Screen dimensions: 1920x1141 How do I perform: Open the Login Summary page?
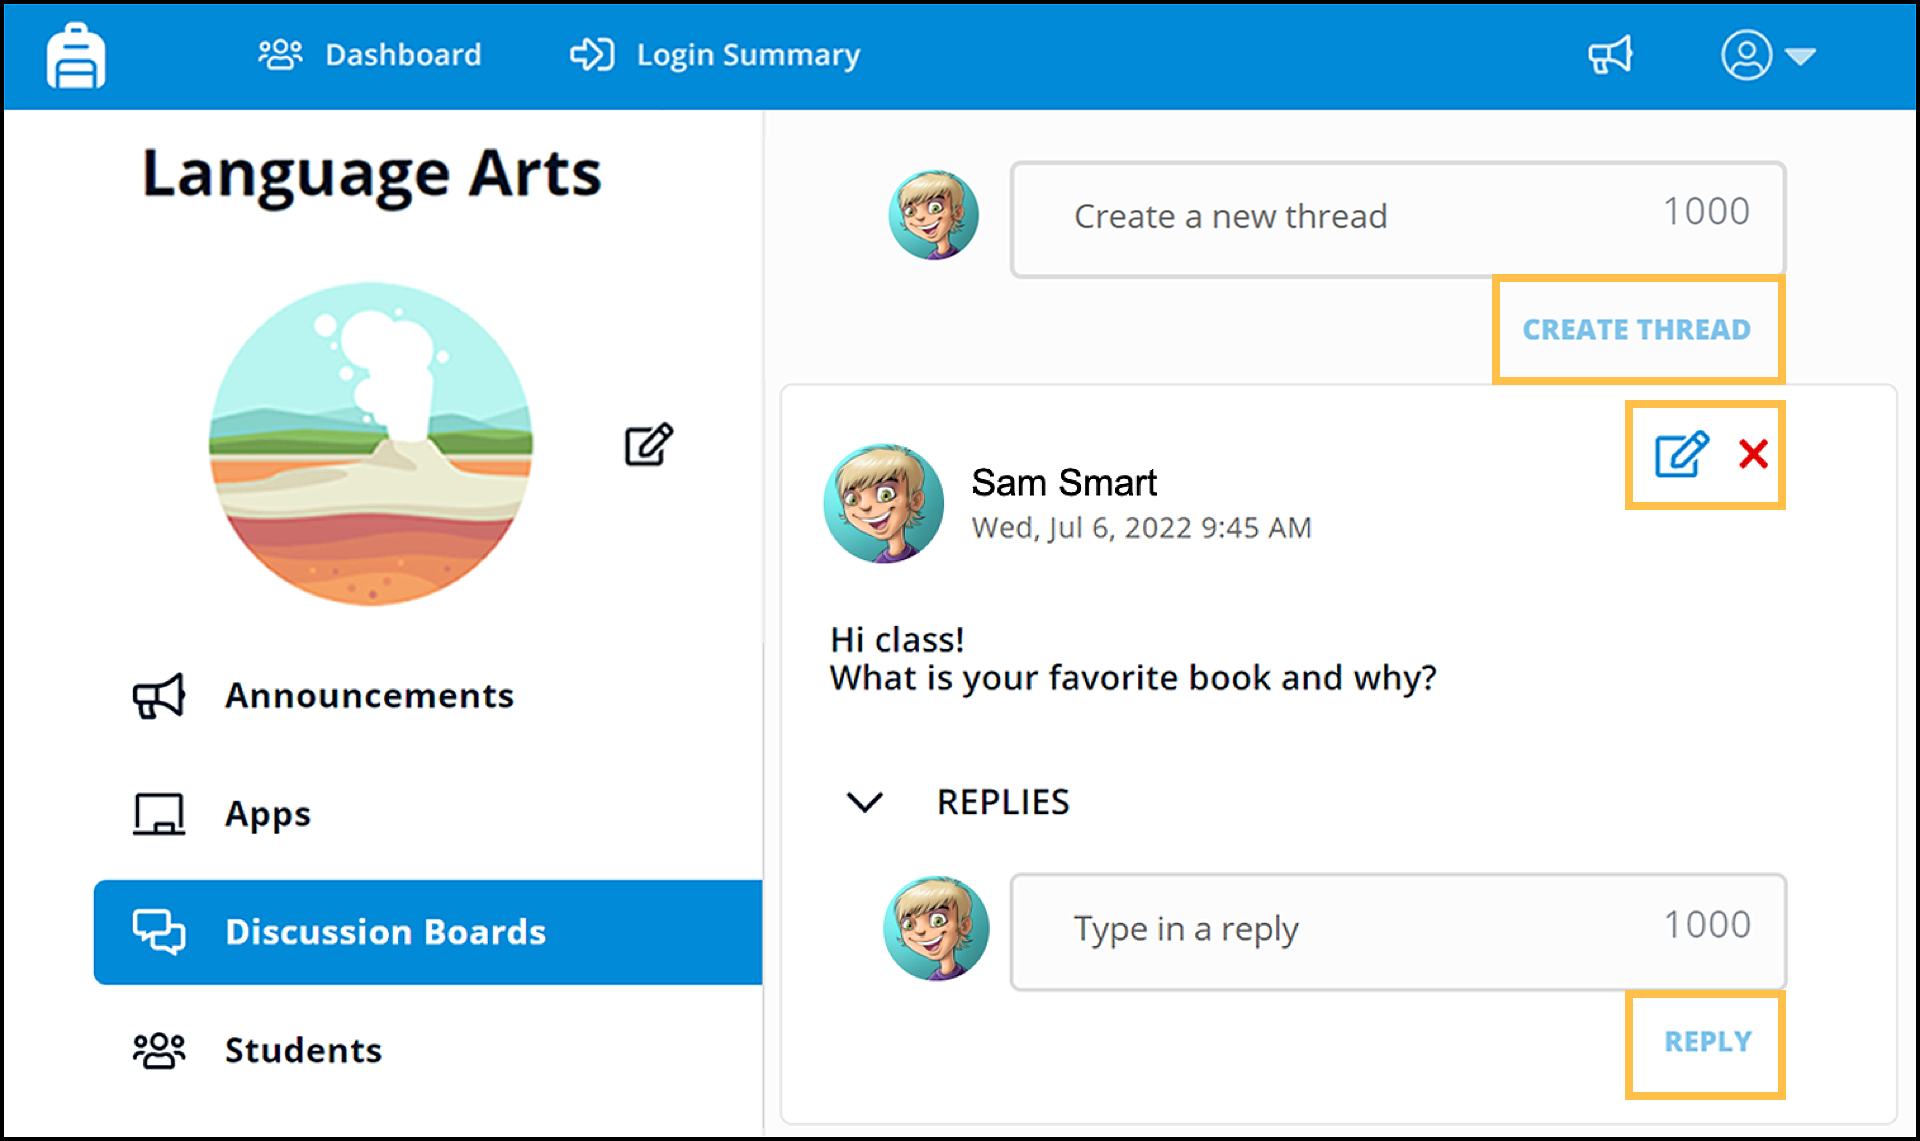pyautogui.click(x=715, y=55)
